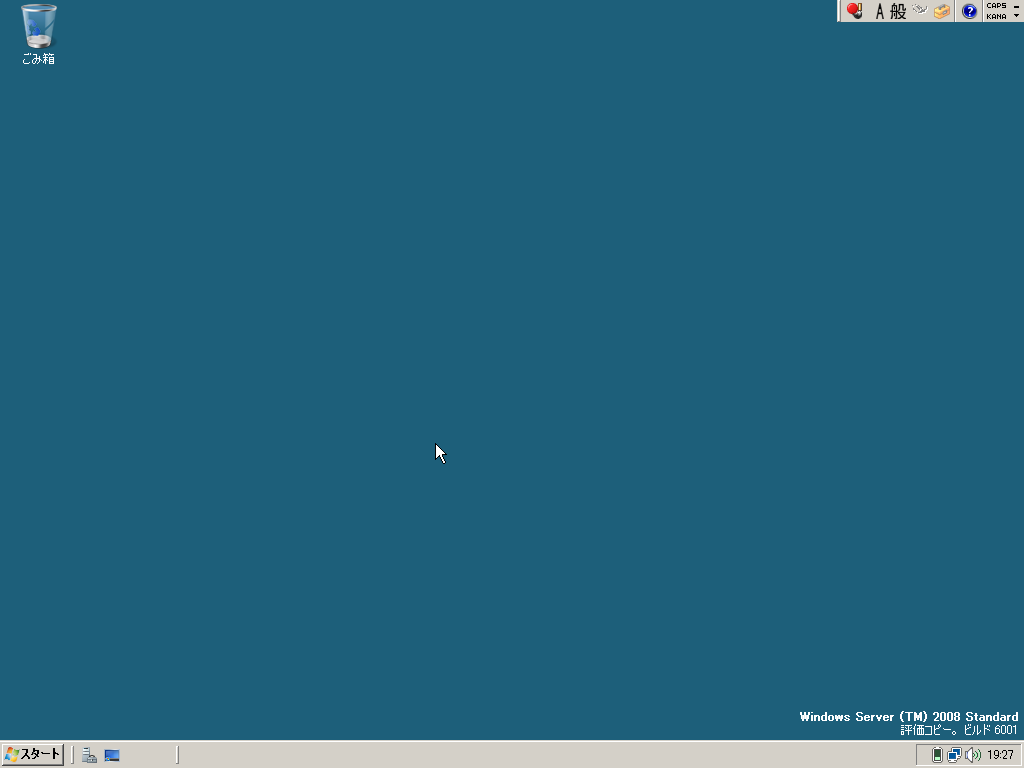Click the speaker volume tray icon

tap(972, 755)
